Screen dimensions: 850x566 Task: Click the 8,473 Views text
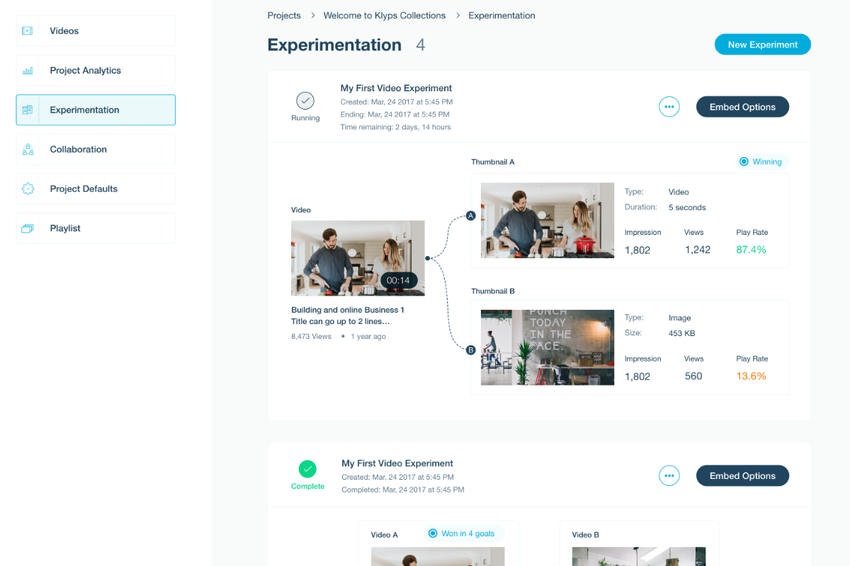pyautogui.click(x=311, y=336)
